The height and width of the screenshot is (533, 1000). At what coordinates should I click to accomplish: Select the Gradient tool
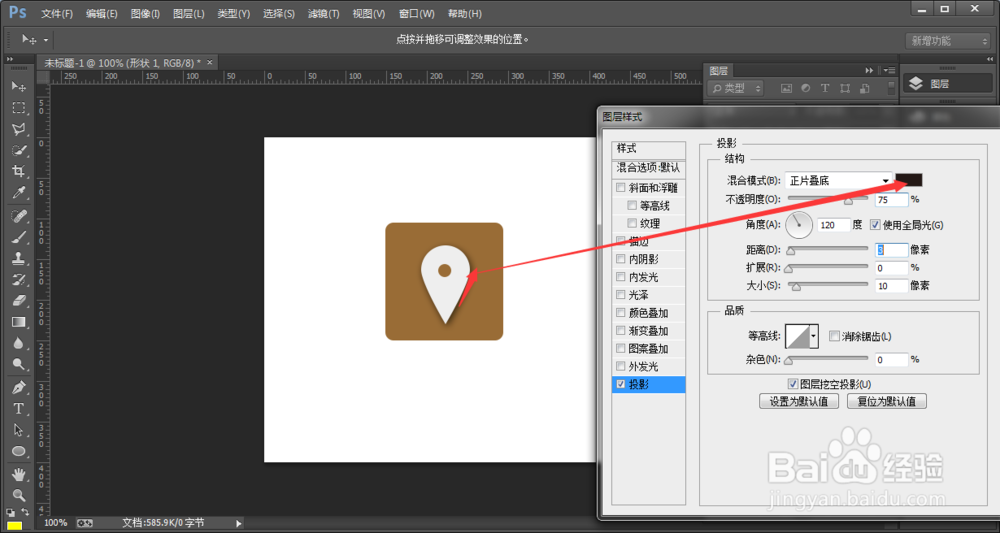[18, 321]
